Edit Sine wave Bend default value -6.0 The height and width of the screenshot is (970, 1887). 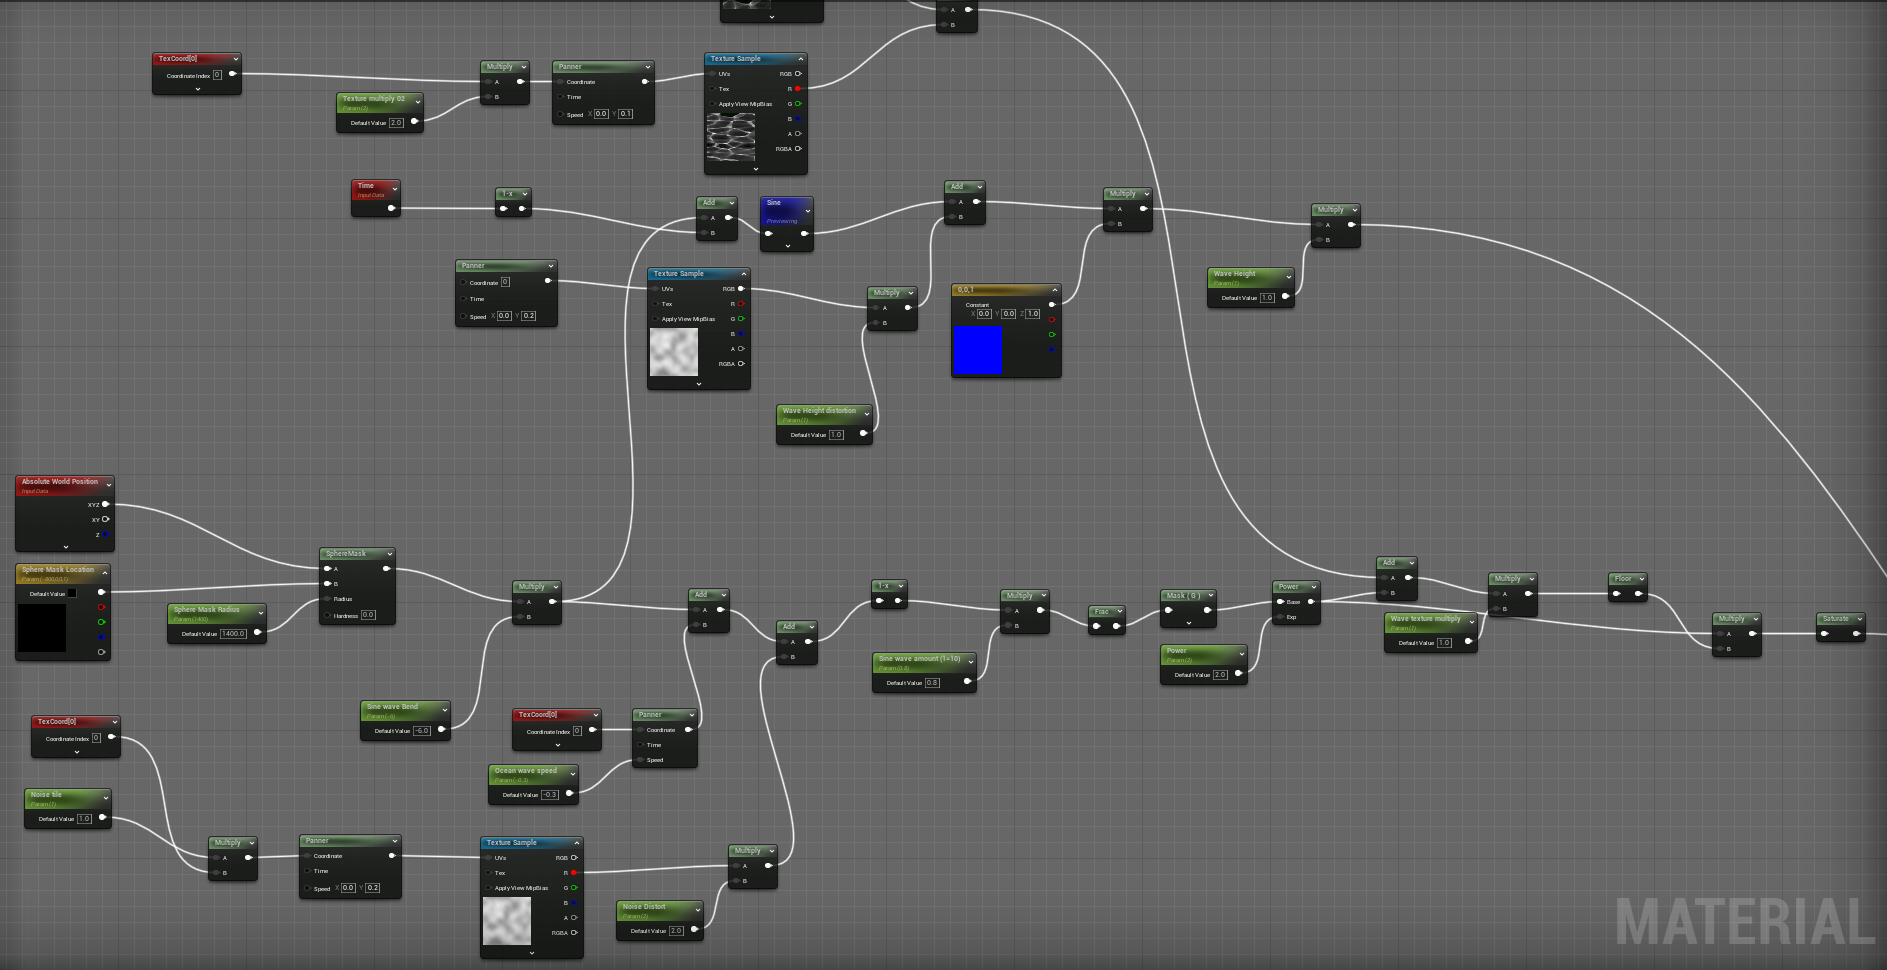tap(423, 730)
